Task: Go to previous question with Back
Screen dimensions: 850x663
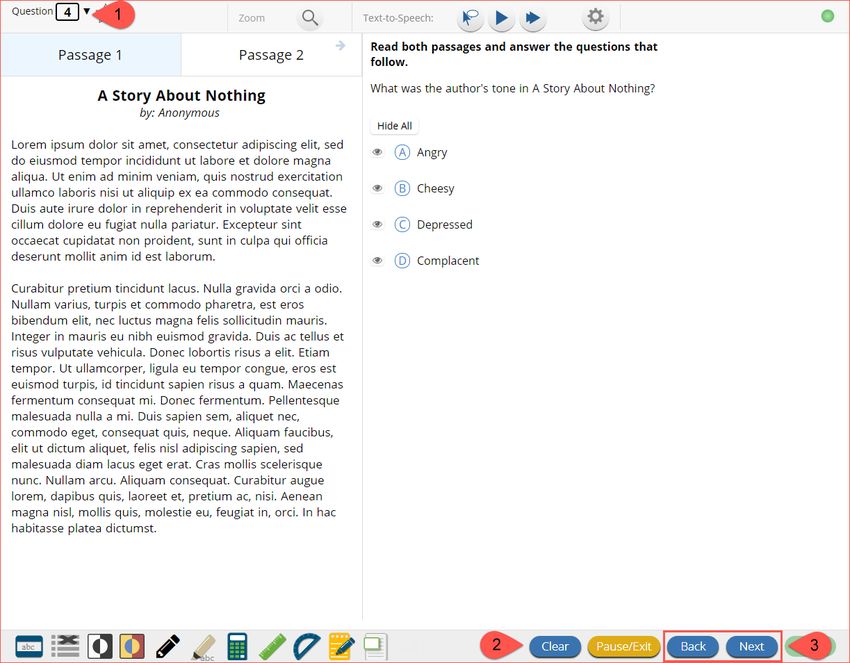Action: 693,646
